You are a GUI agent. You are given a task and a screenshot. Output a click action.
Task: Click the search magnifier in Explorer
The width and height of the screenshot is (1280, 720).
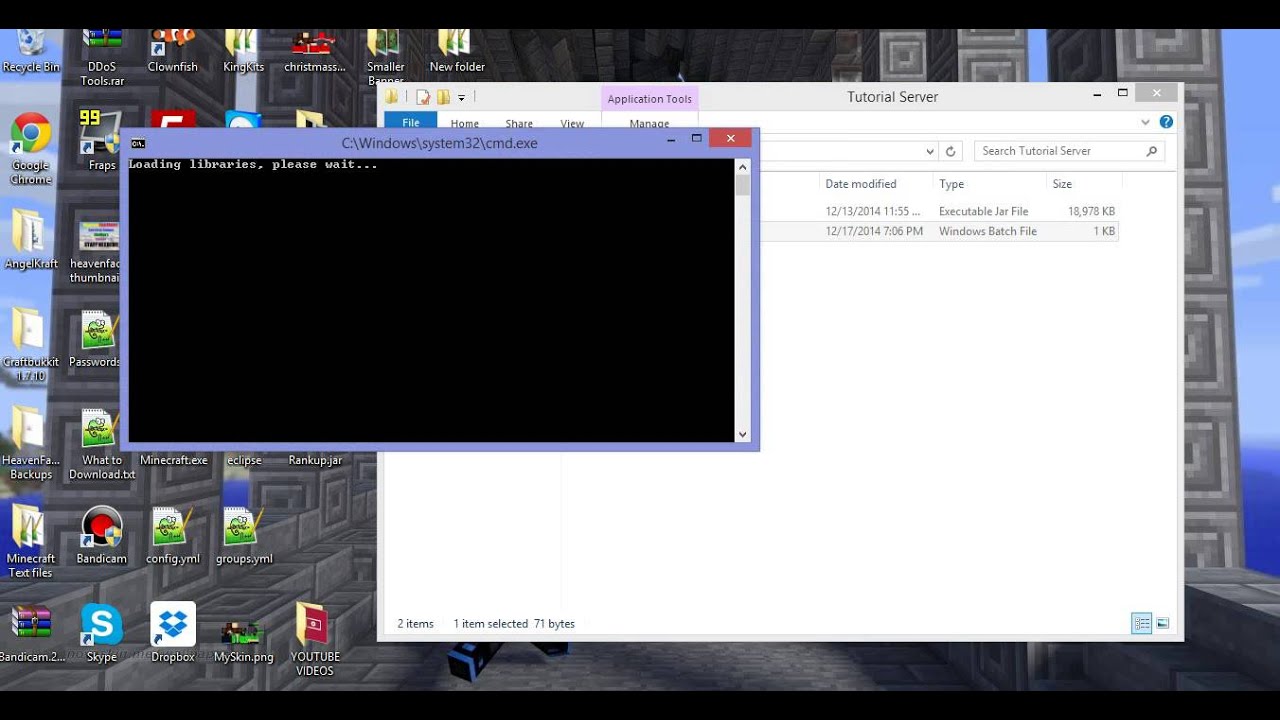click(1151, 151)
